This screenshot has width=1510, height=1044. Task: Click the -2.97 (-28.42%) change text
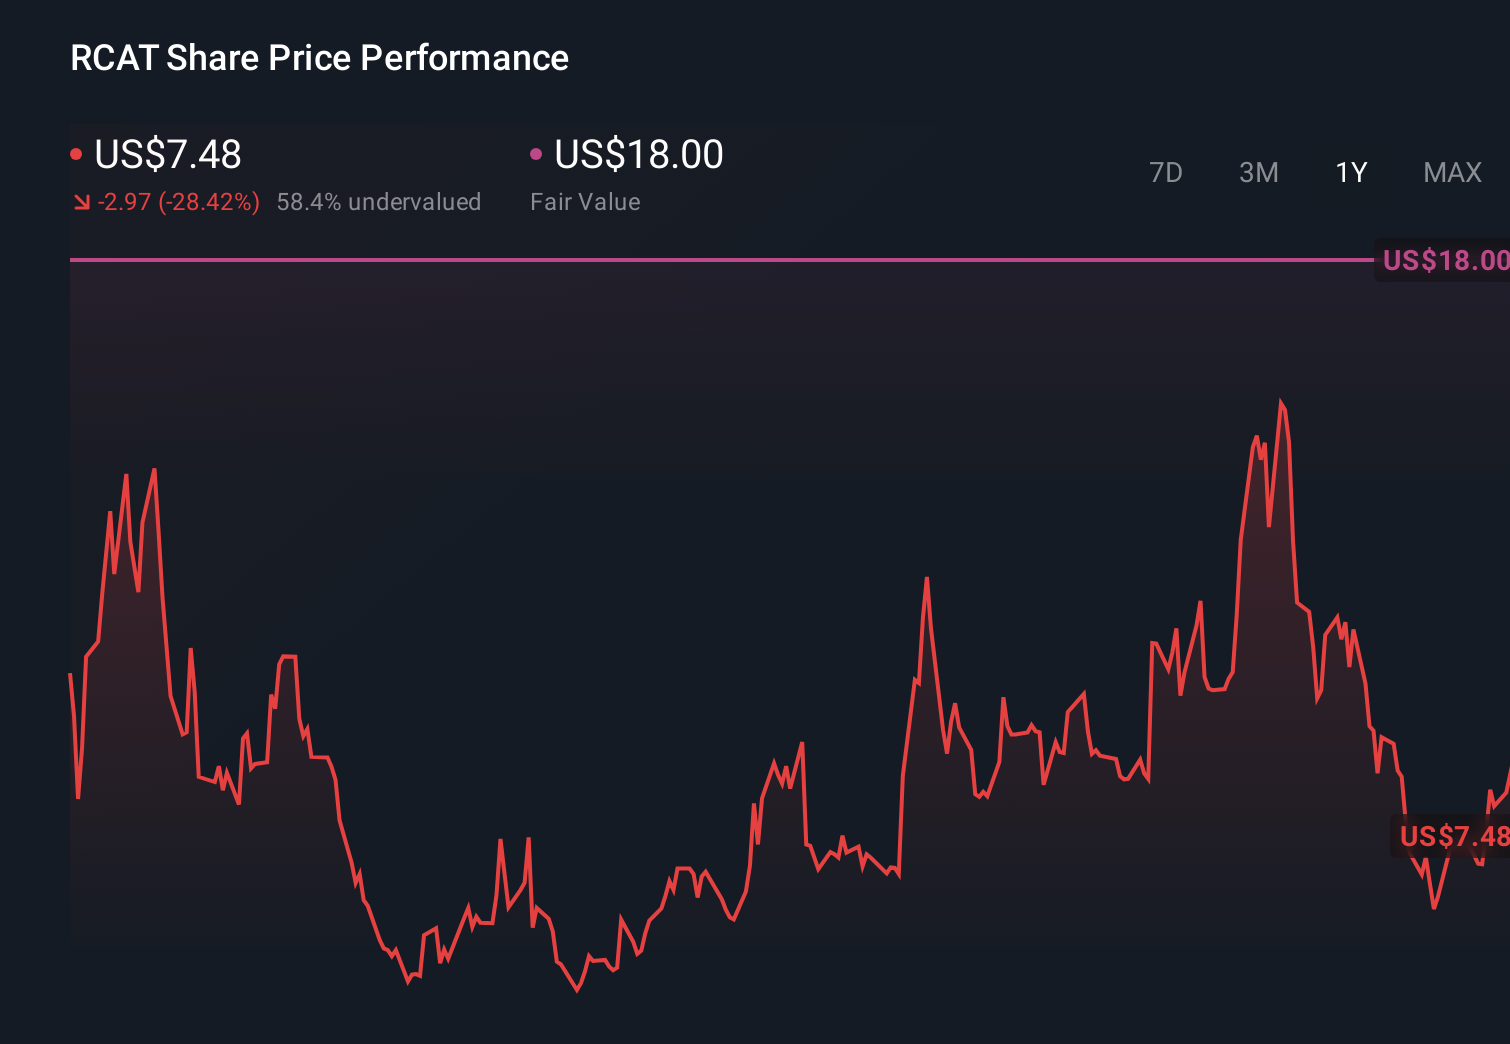178,202
